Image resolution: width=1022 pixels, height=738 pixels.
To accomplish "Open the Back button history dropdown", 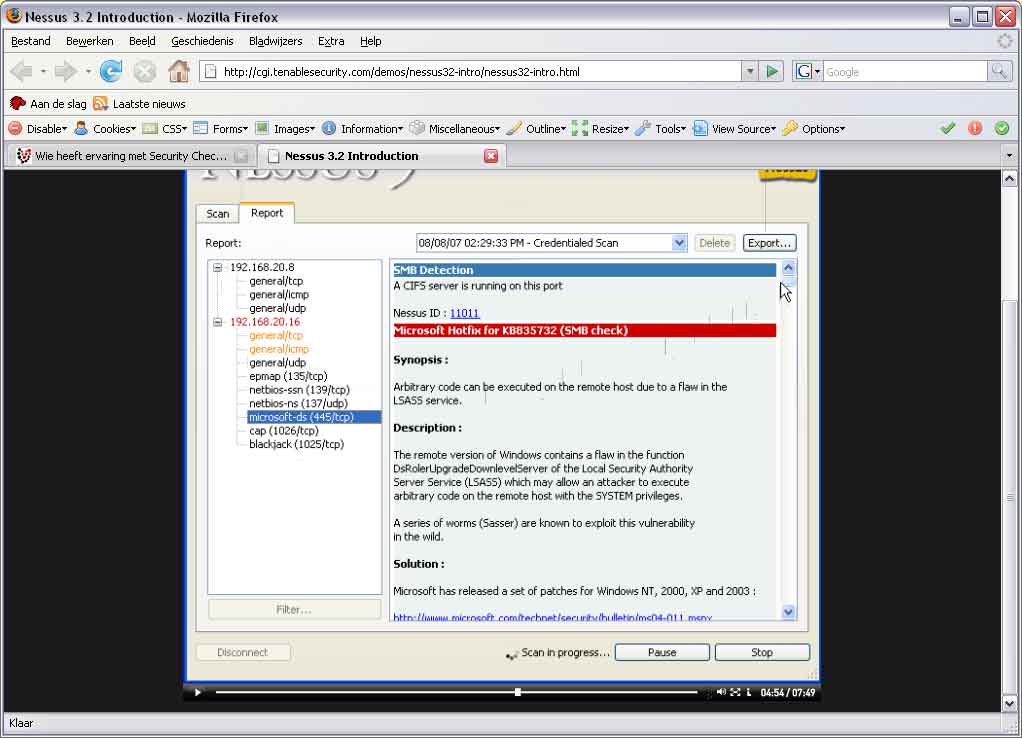I will point(43,71).
